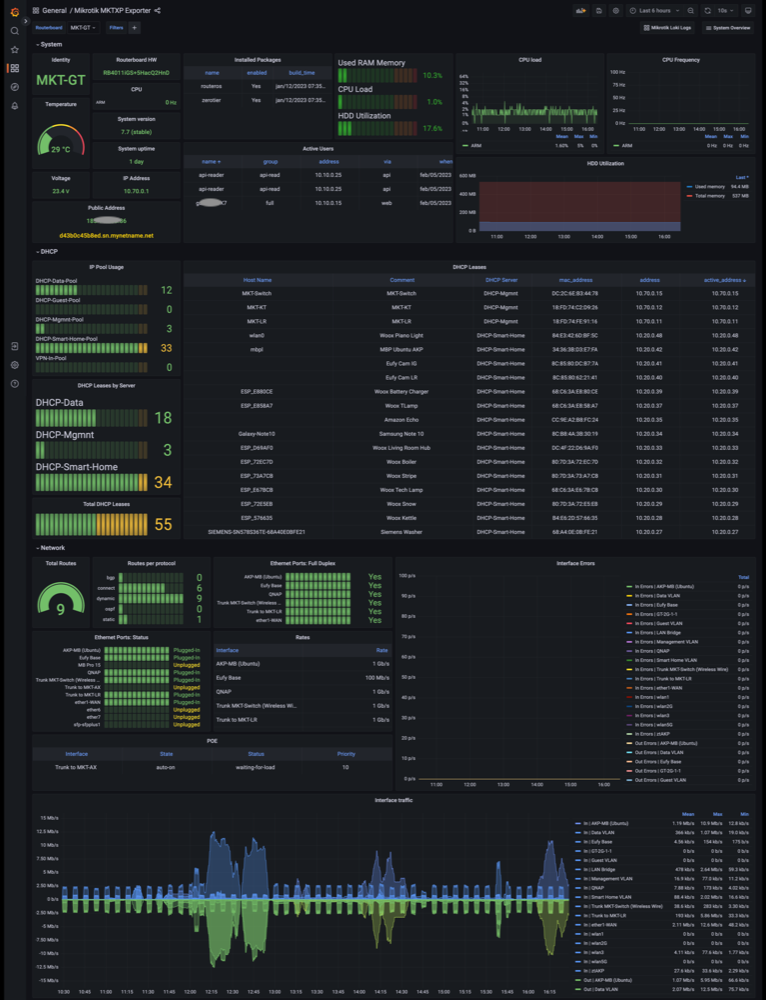
Task: Click the d43b0c45b8ed.sn.mynetname.net address
Action: [x=107, y=236]
